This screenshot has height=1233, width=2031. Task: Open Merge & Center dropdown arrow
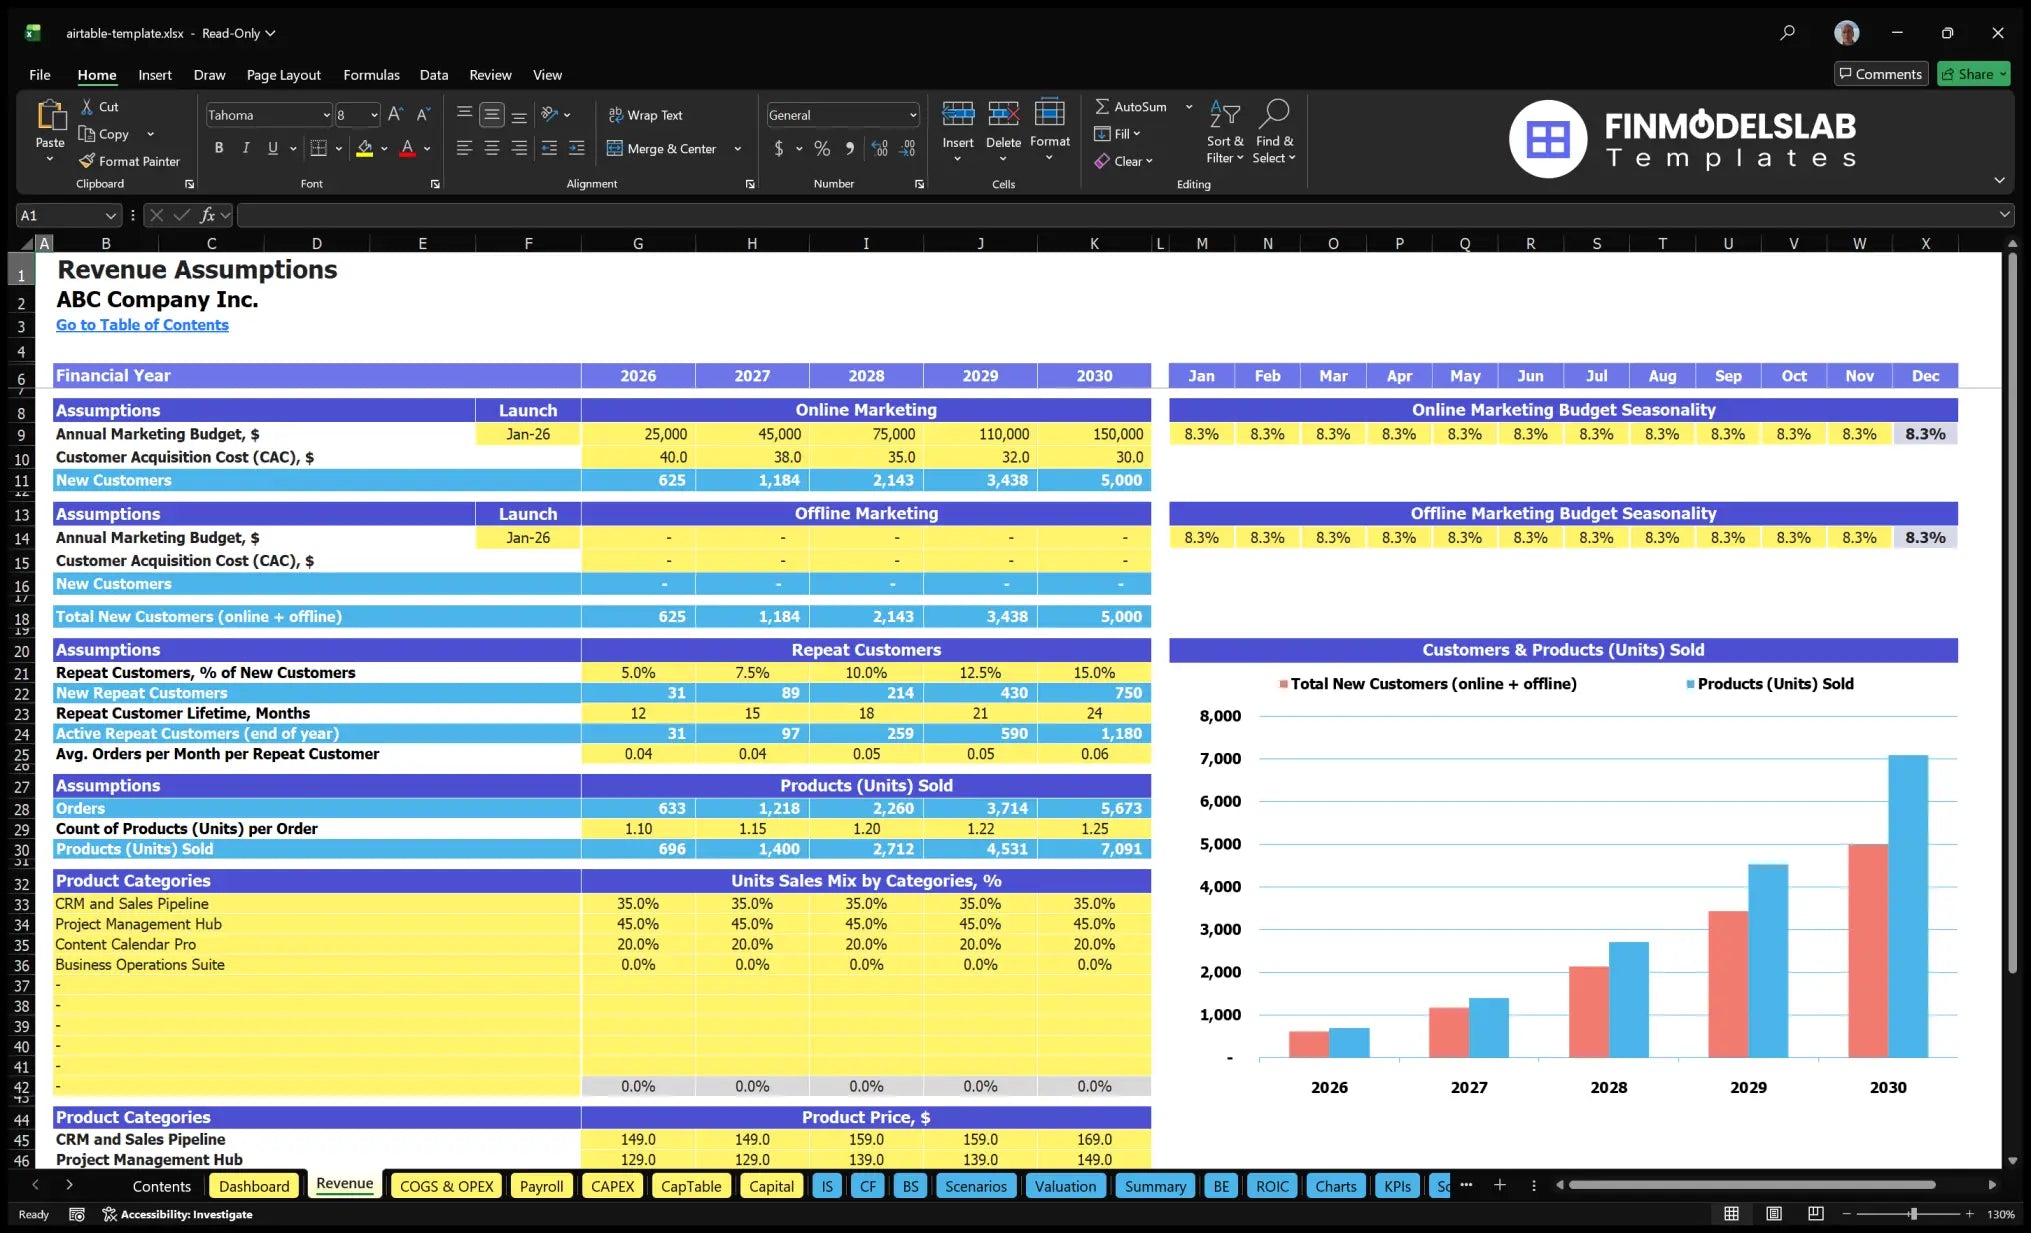tap(738, 149)
